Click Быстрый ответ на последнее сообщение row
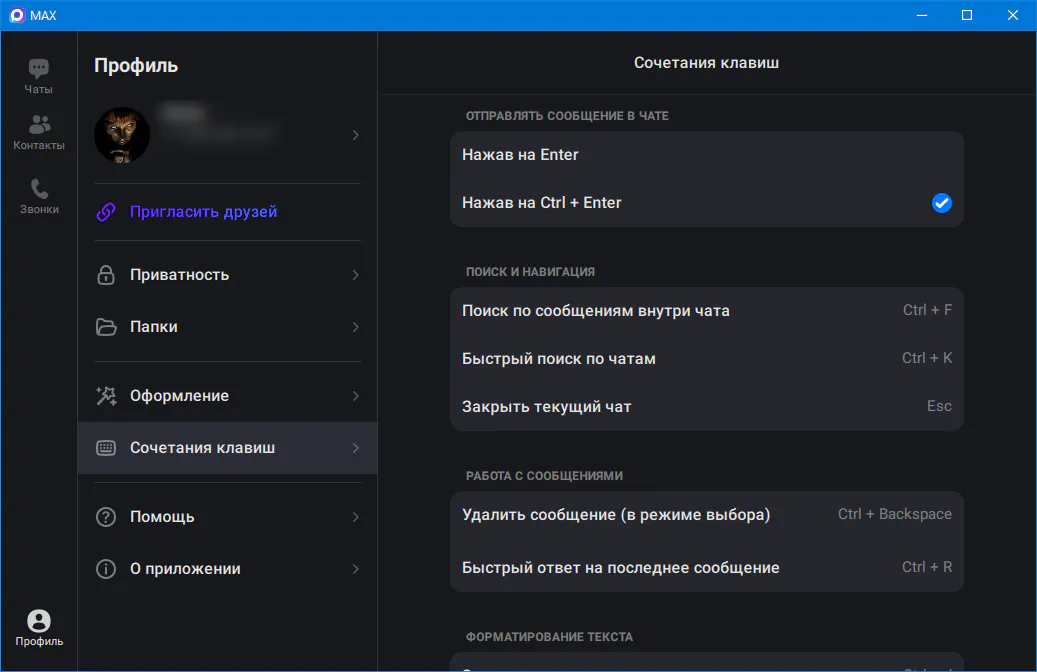Screen dimensions: 1037x672 coord(706,567)
